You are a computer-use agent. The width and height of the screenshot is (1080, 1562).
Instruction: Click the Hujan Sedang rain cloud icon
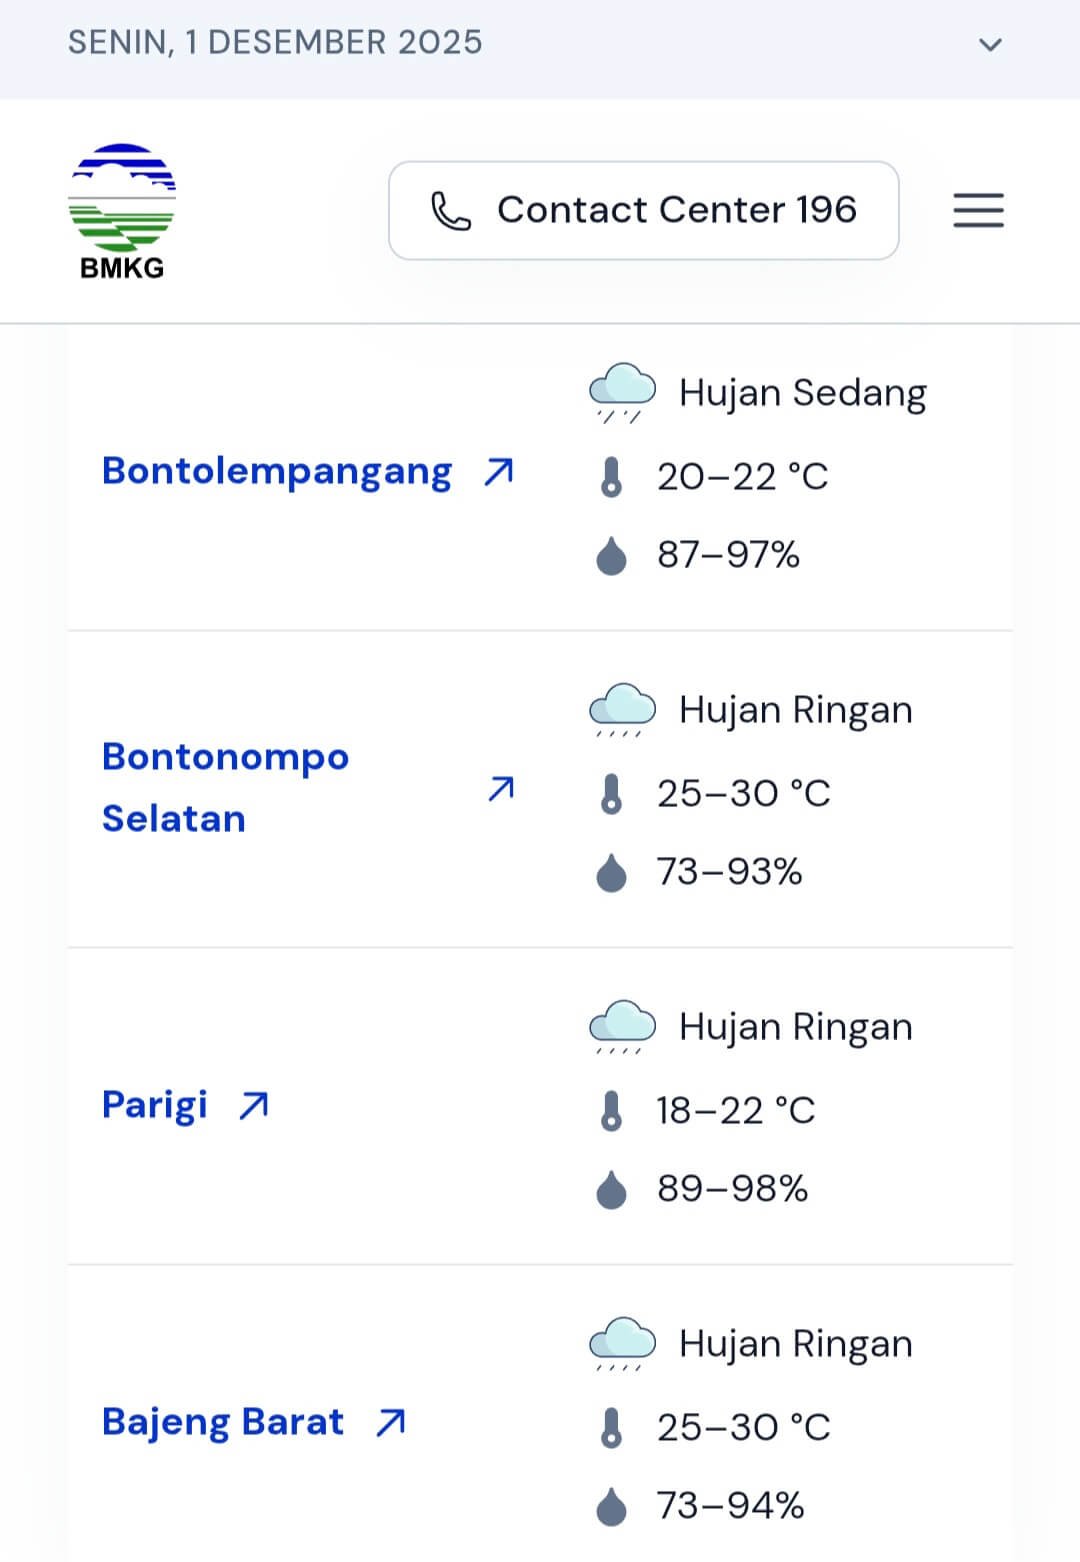coord(622,392)
